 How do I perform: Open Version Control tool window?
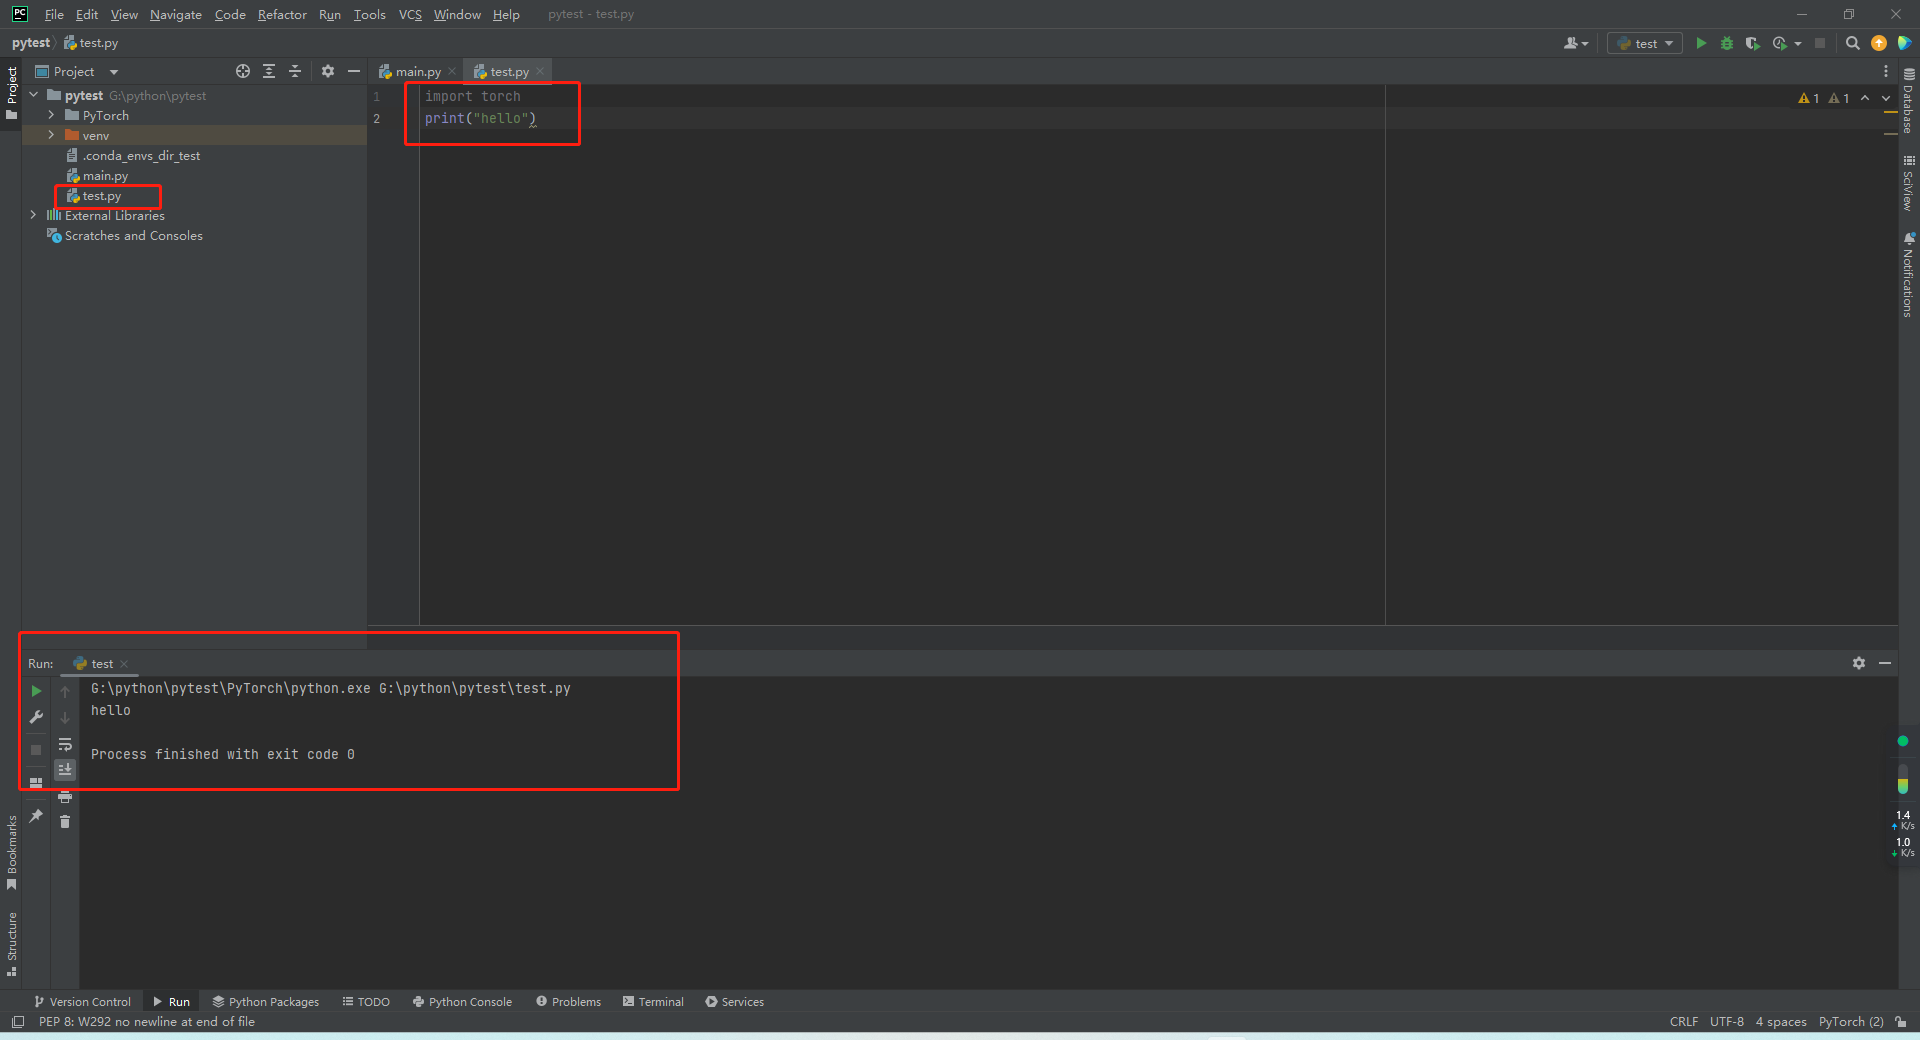[x=82, y=1001]
